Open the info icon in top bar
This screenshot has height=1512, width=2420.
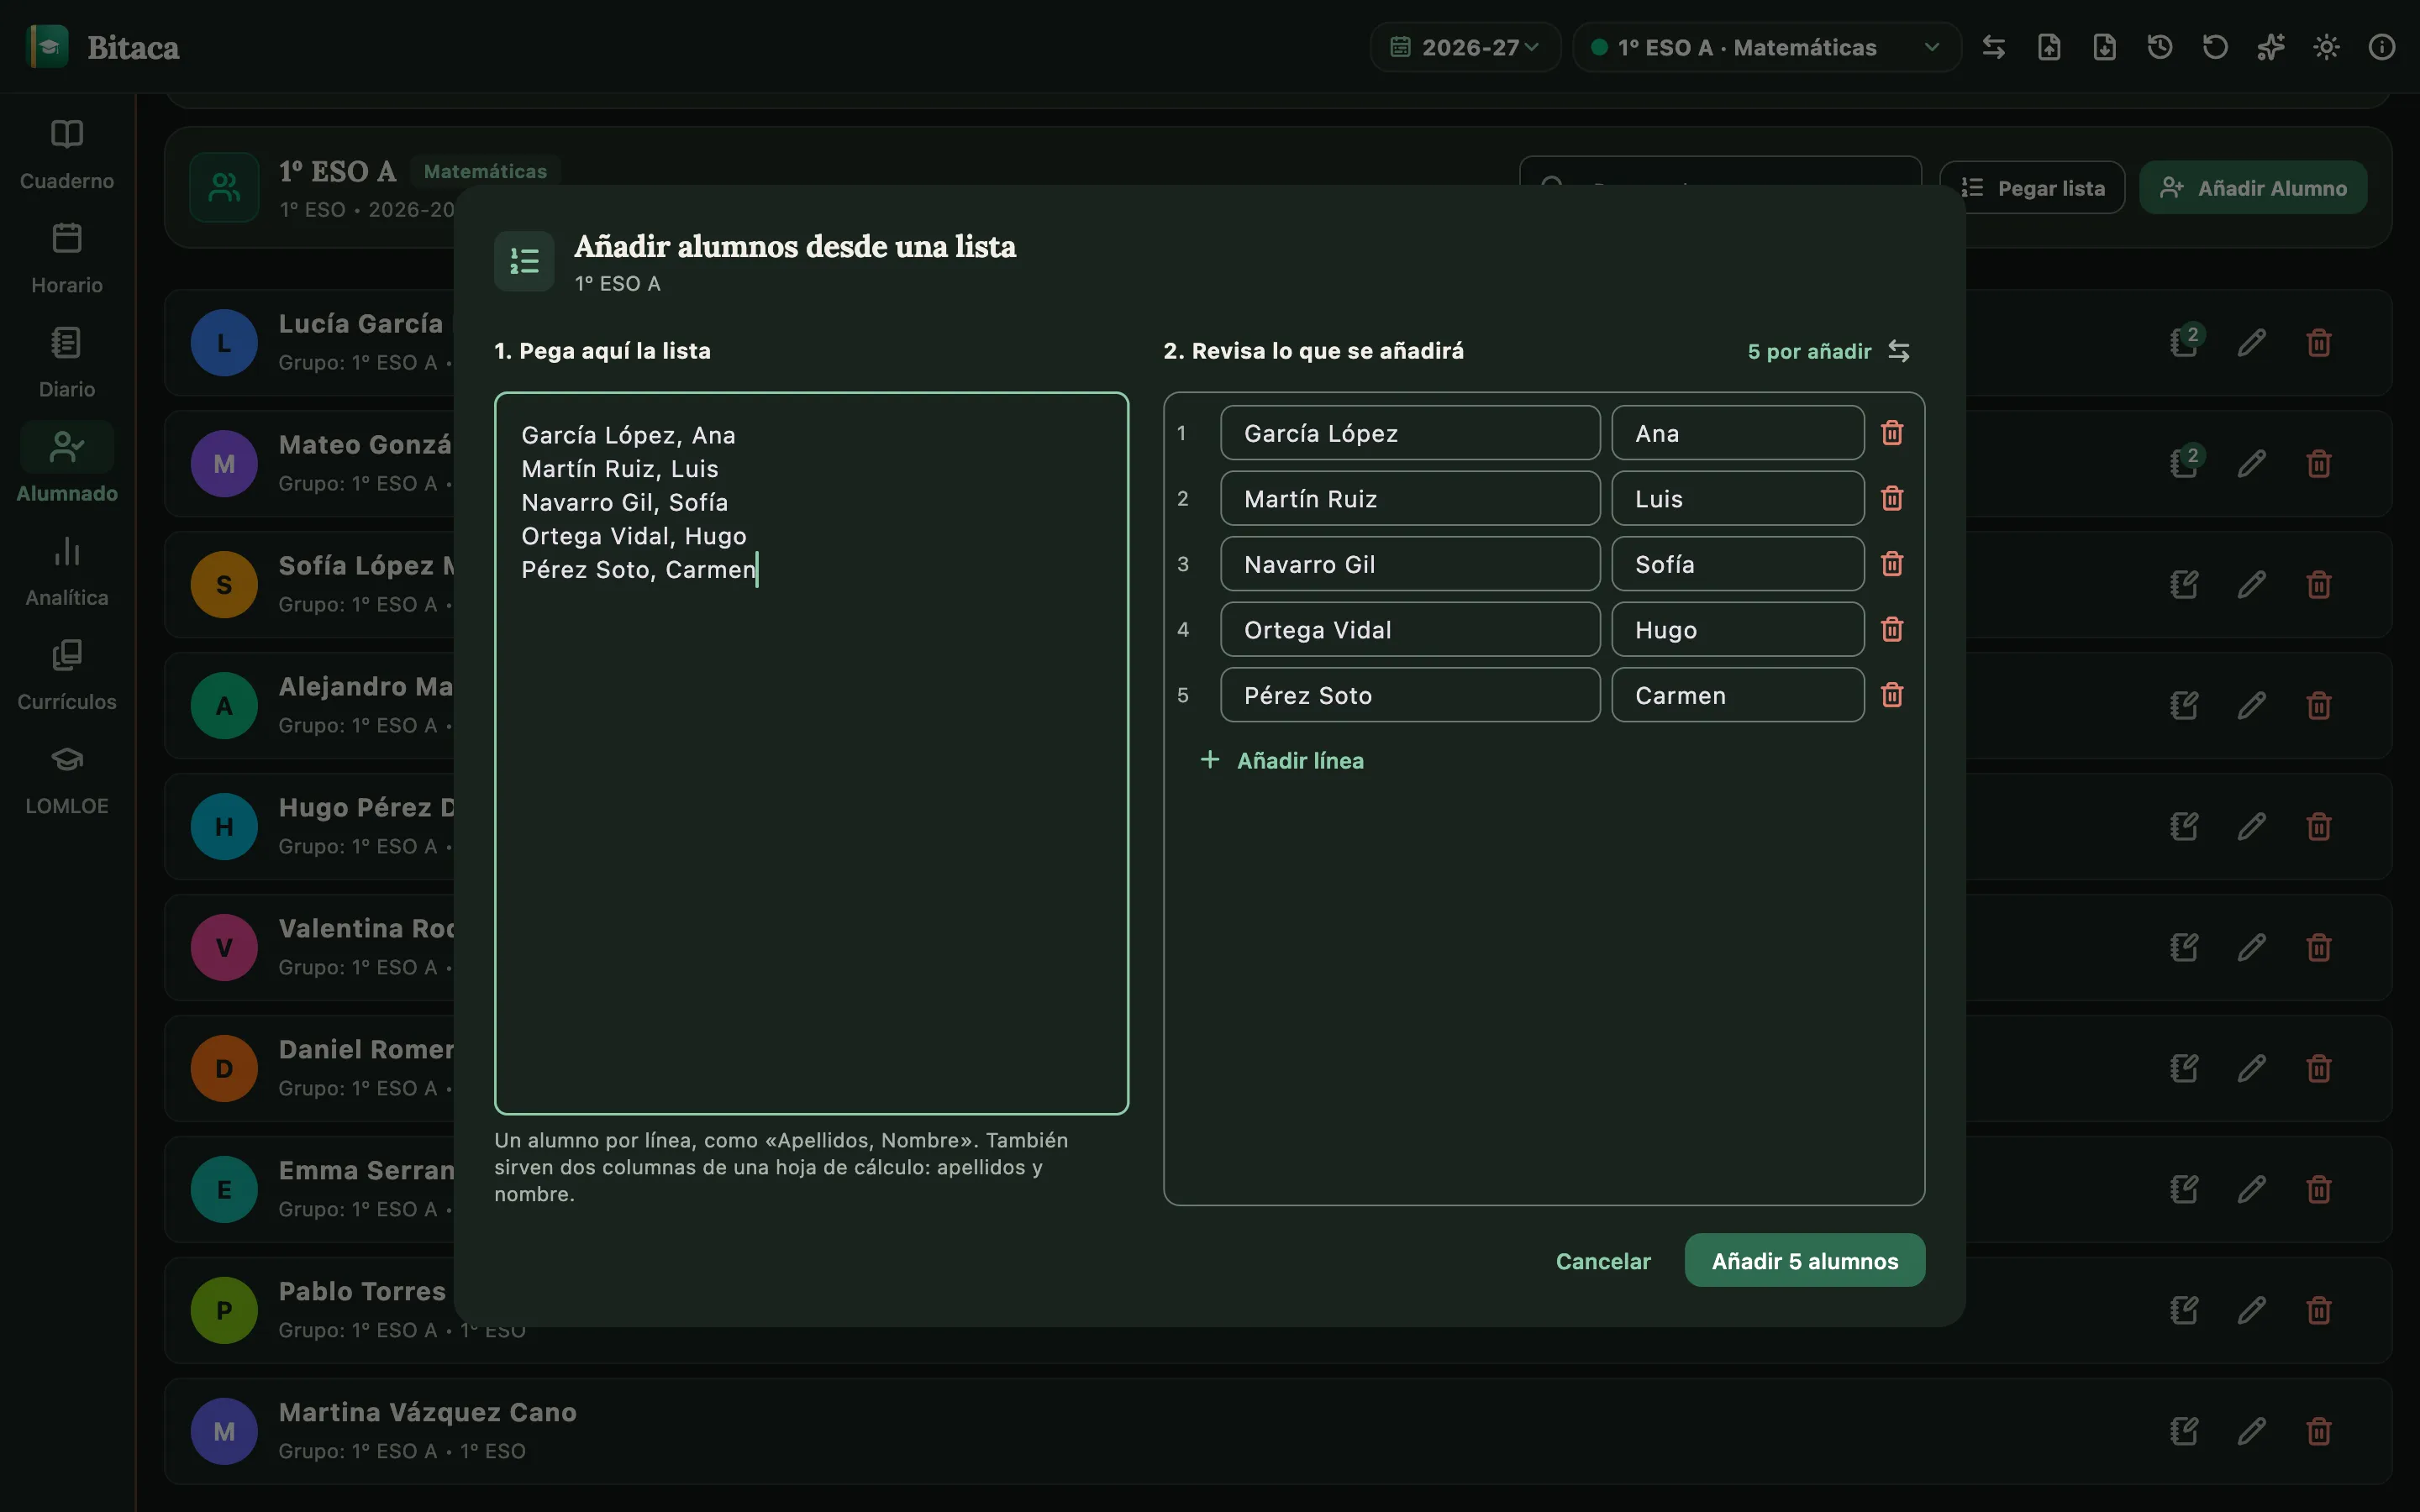click(2382, 47)
